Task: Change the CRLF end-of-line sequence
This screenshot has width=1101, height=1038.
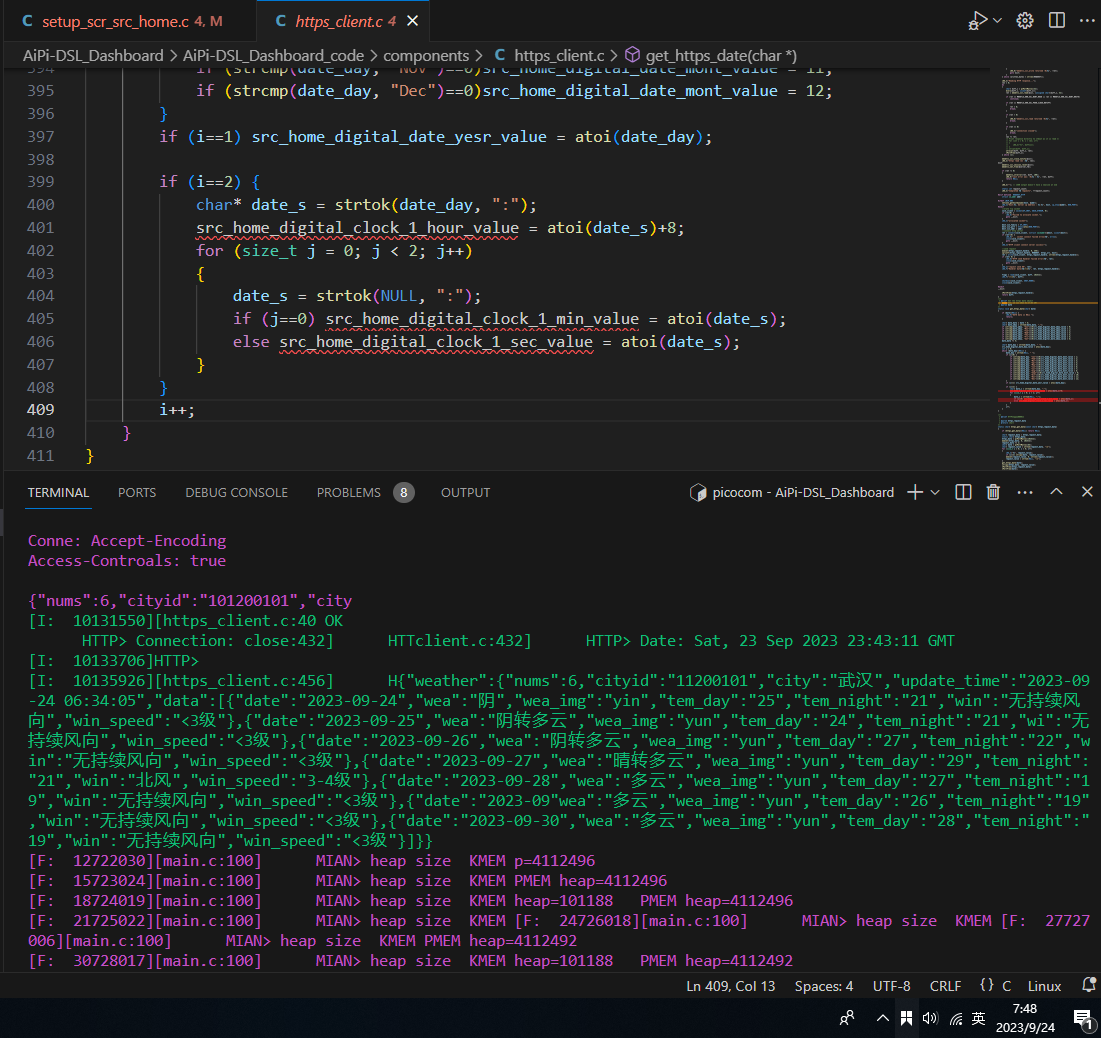Action: point(945,986)
